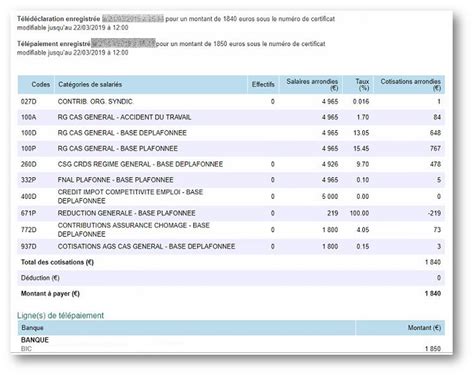Click 'Montant à payer (€)' label
Screen dimensions: 474x376
tap(50, 293)
